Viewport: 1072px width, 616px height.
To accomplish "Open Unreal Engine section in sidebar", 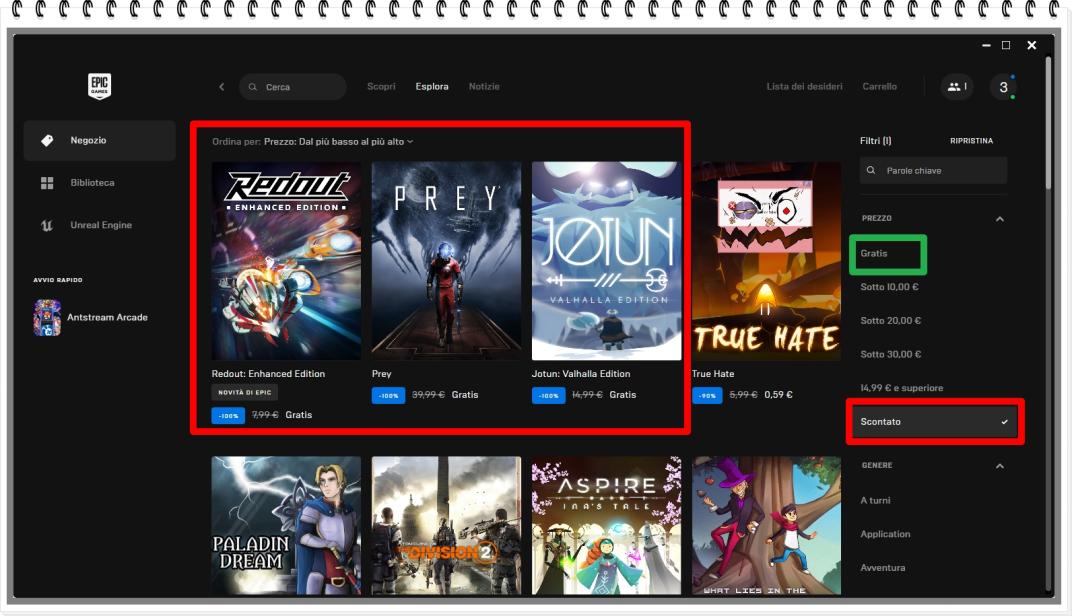I will [99, 225].
